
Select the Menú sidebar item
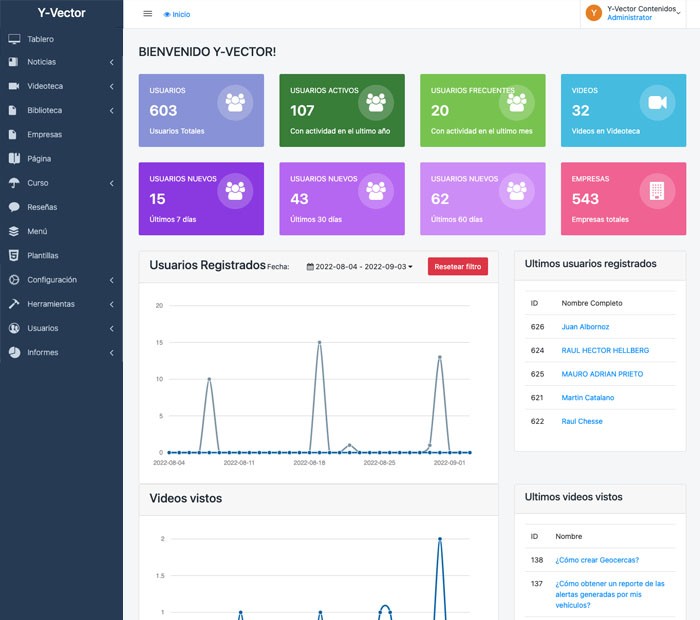pos(38,232)
